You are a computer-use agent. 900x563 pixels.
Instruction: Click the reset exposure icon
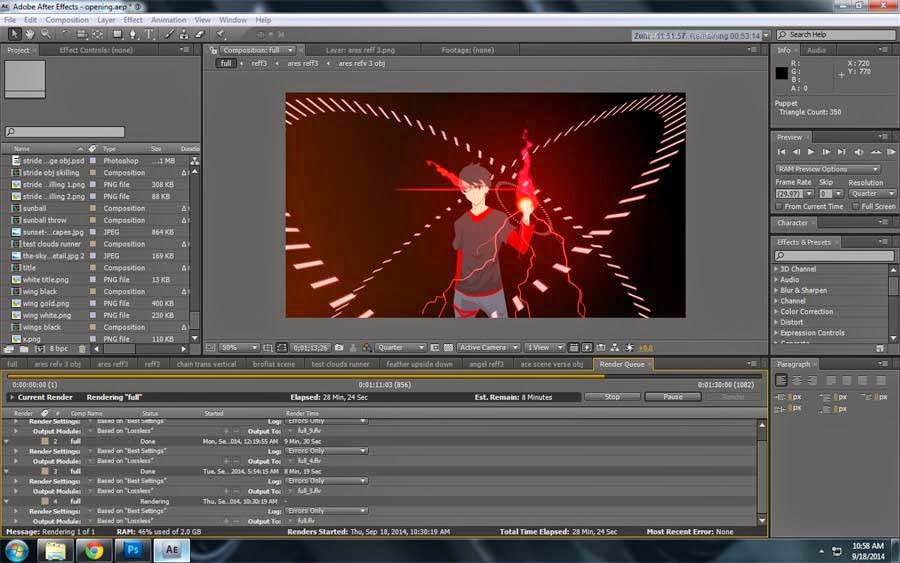click(630, 348)
